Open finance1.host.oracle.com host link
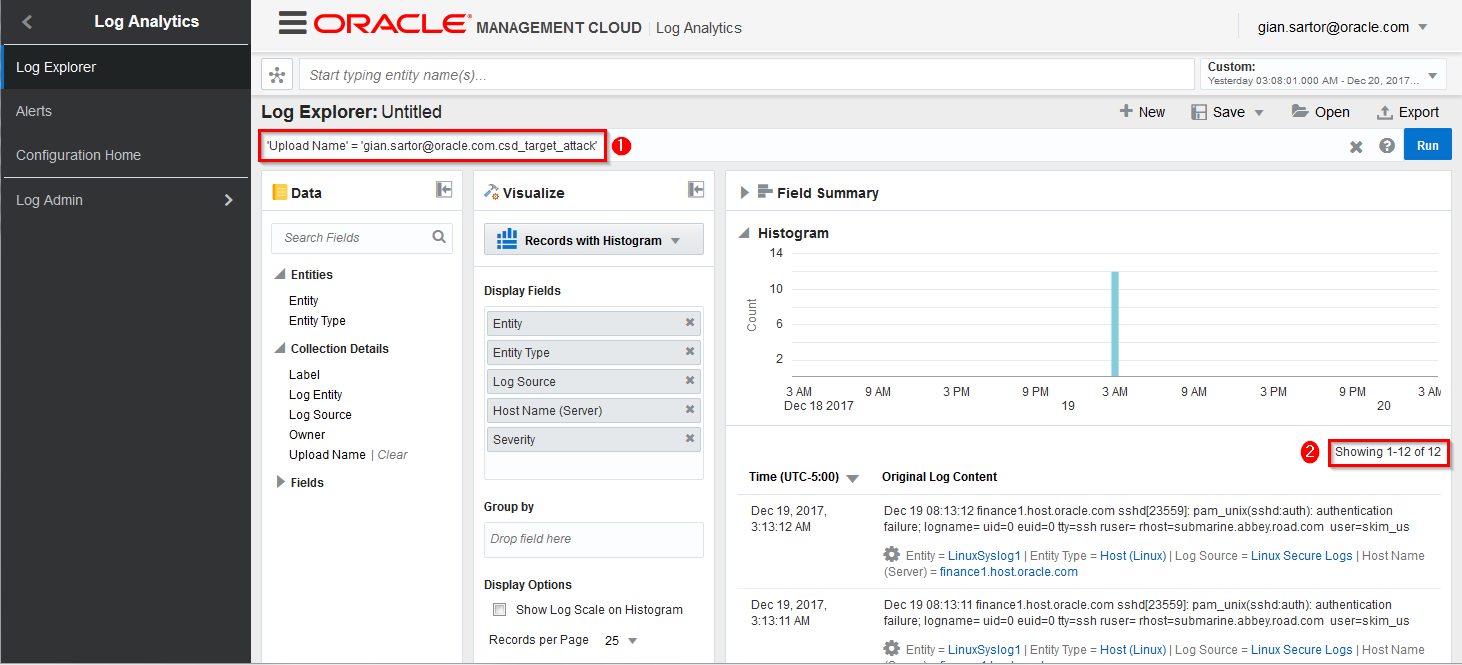The image size is (1462, 665). (x=1009, y=572)
